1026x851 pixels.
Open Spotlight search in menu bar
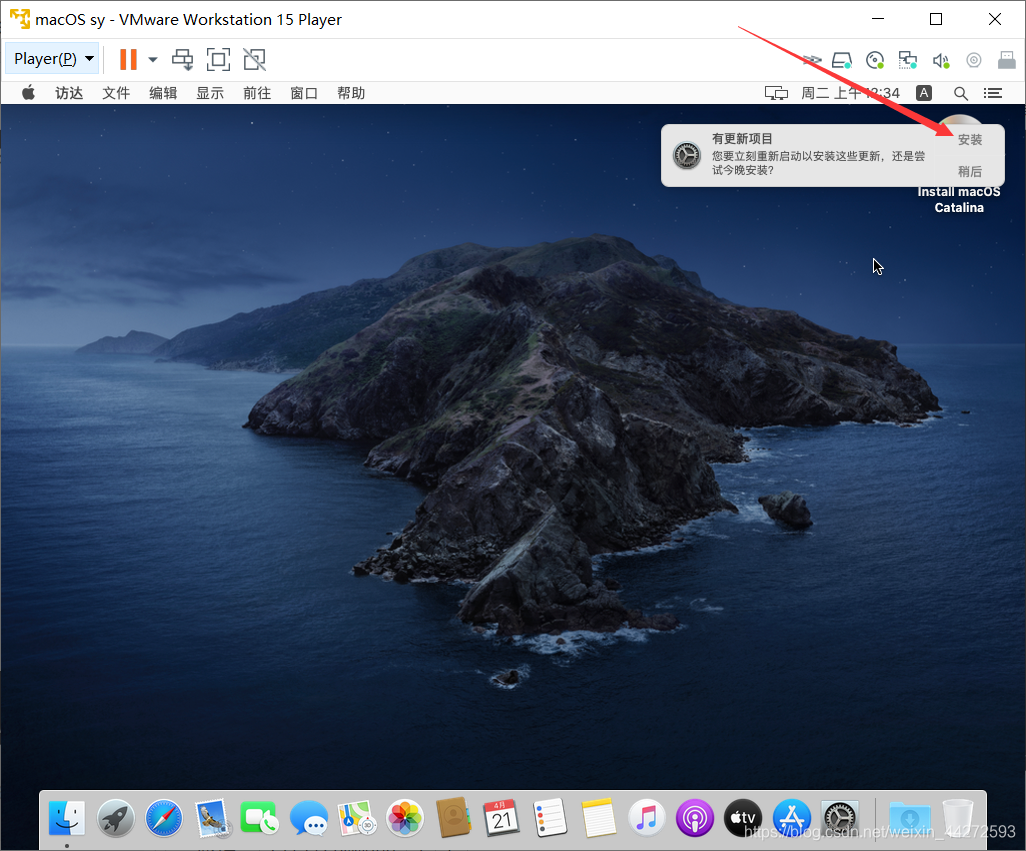pos(960,93)
